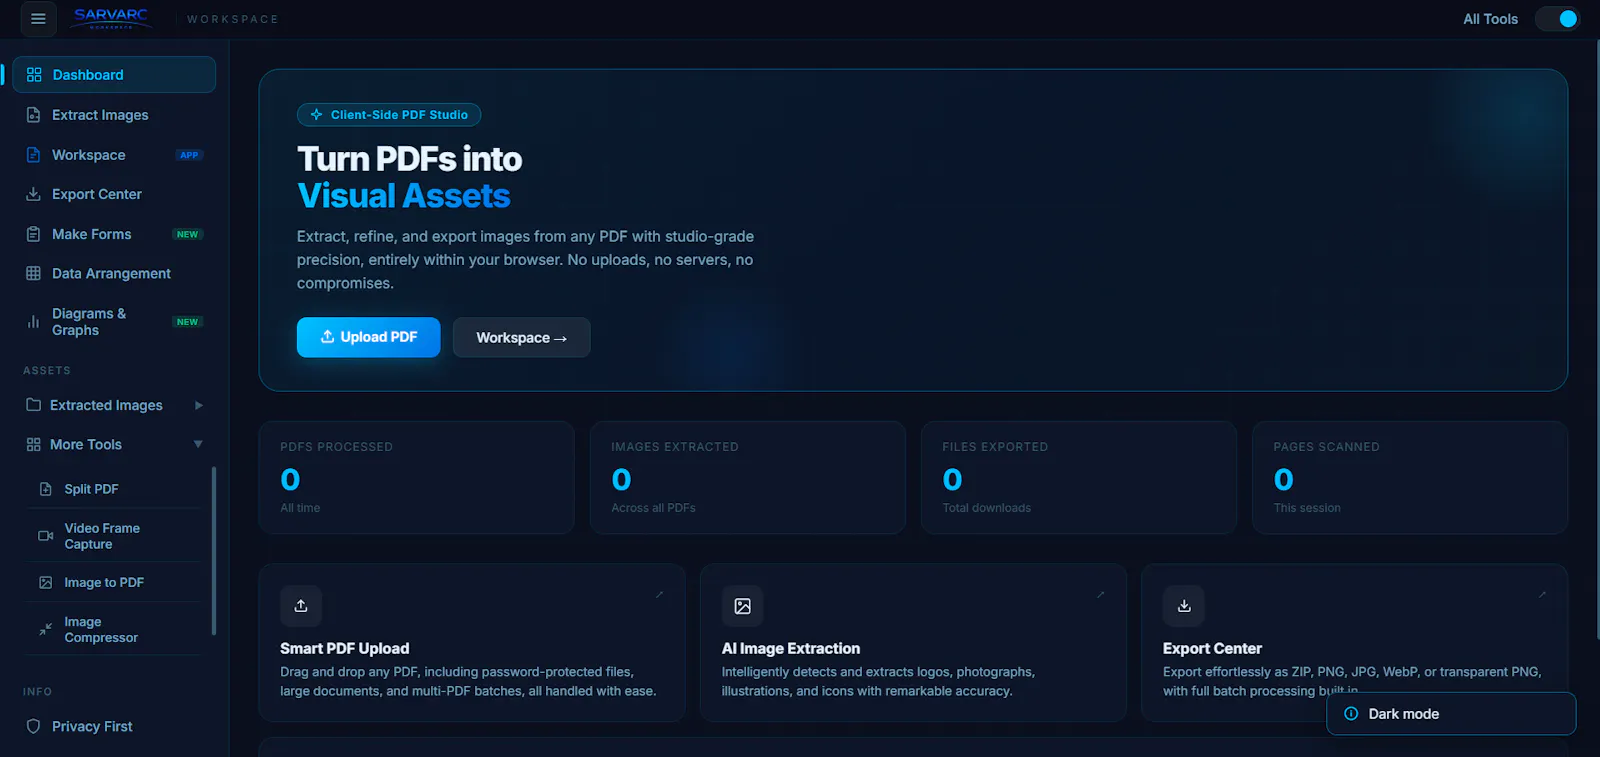Open the Smart PDF Upload card arrow

(660, 594)
